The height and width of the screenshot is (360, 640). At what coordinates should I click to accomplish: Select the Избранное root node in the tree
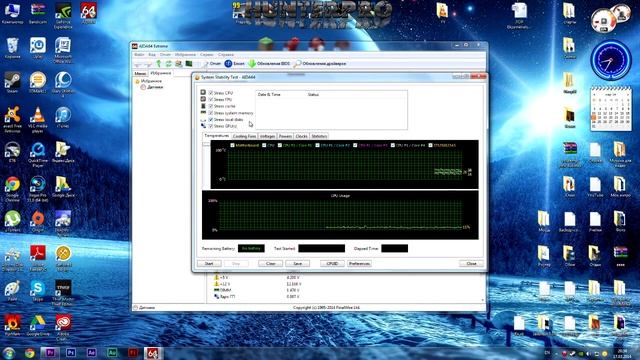click(149, 81)
